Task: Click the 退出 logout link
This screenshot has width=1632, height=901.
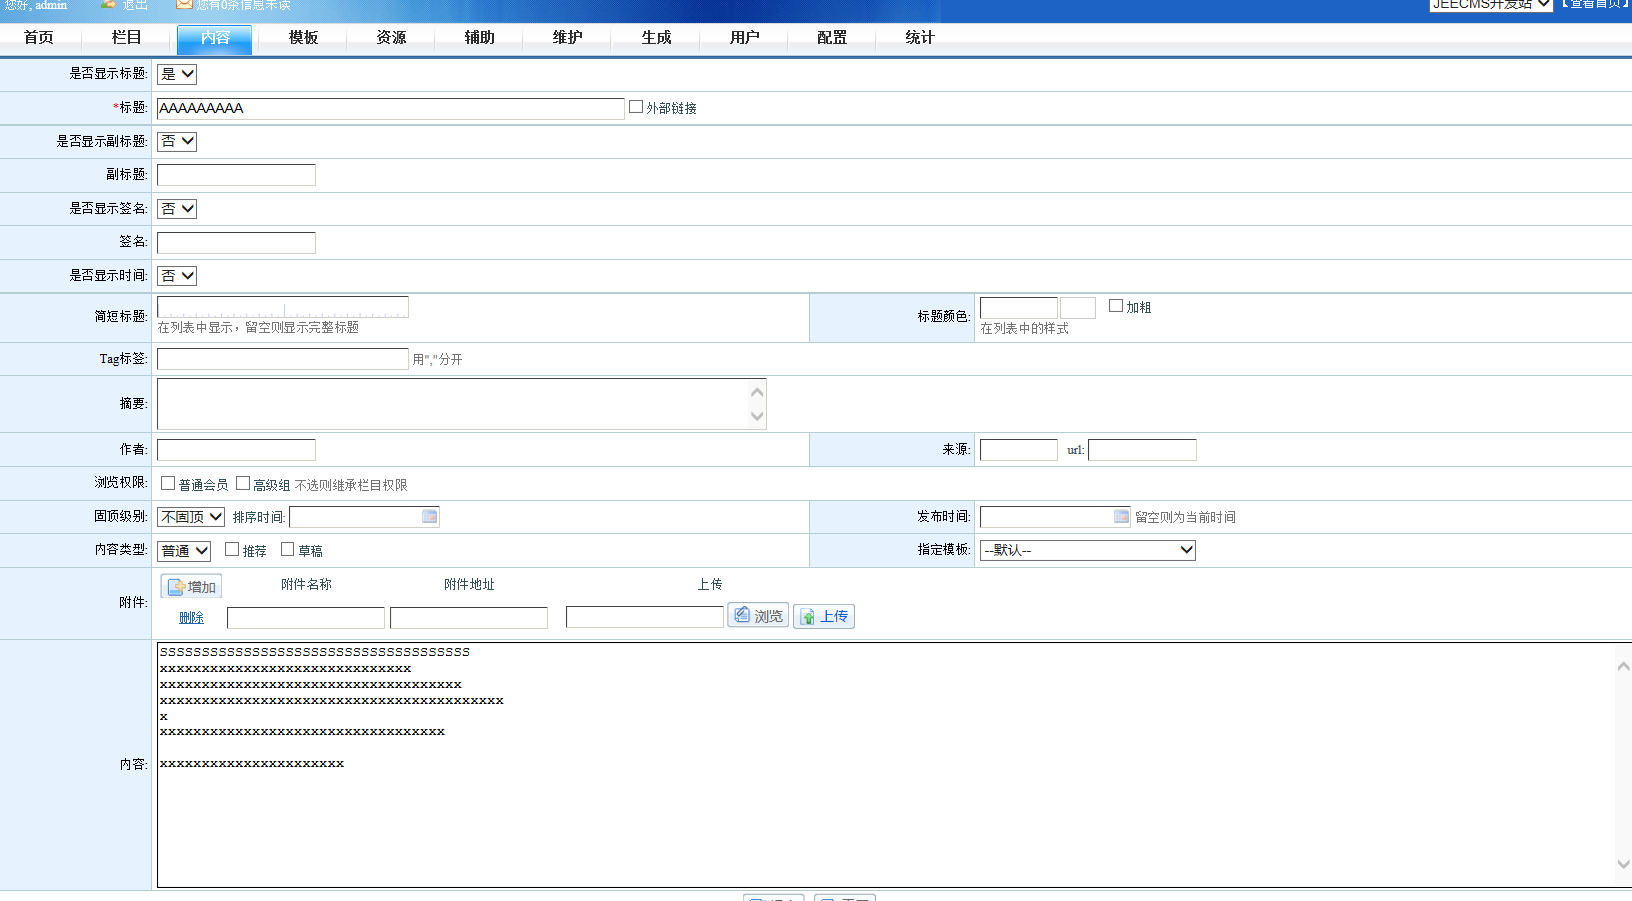Action: click(135, 5)
